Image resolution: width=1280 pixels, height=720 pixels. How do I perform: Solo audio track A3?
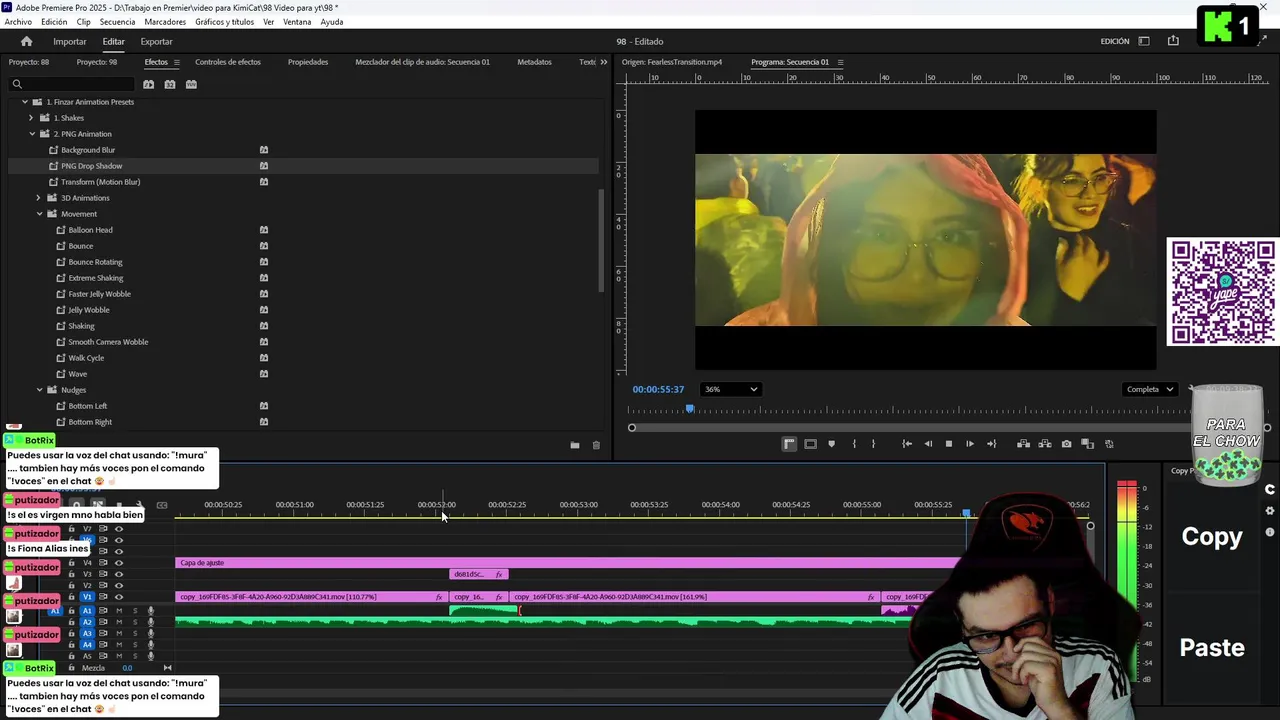click(x=135, y=634)
